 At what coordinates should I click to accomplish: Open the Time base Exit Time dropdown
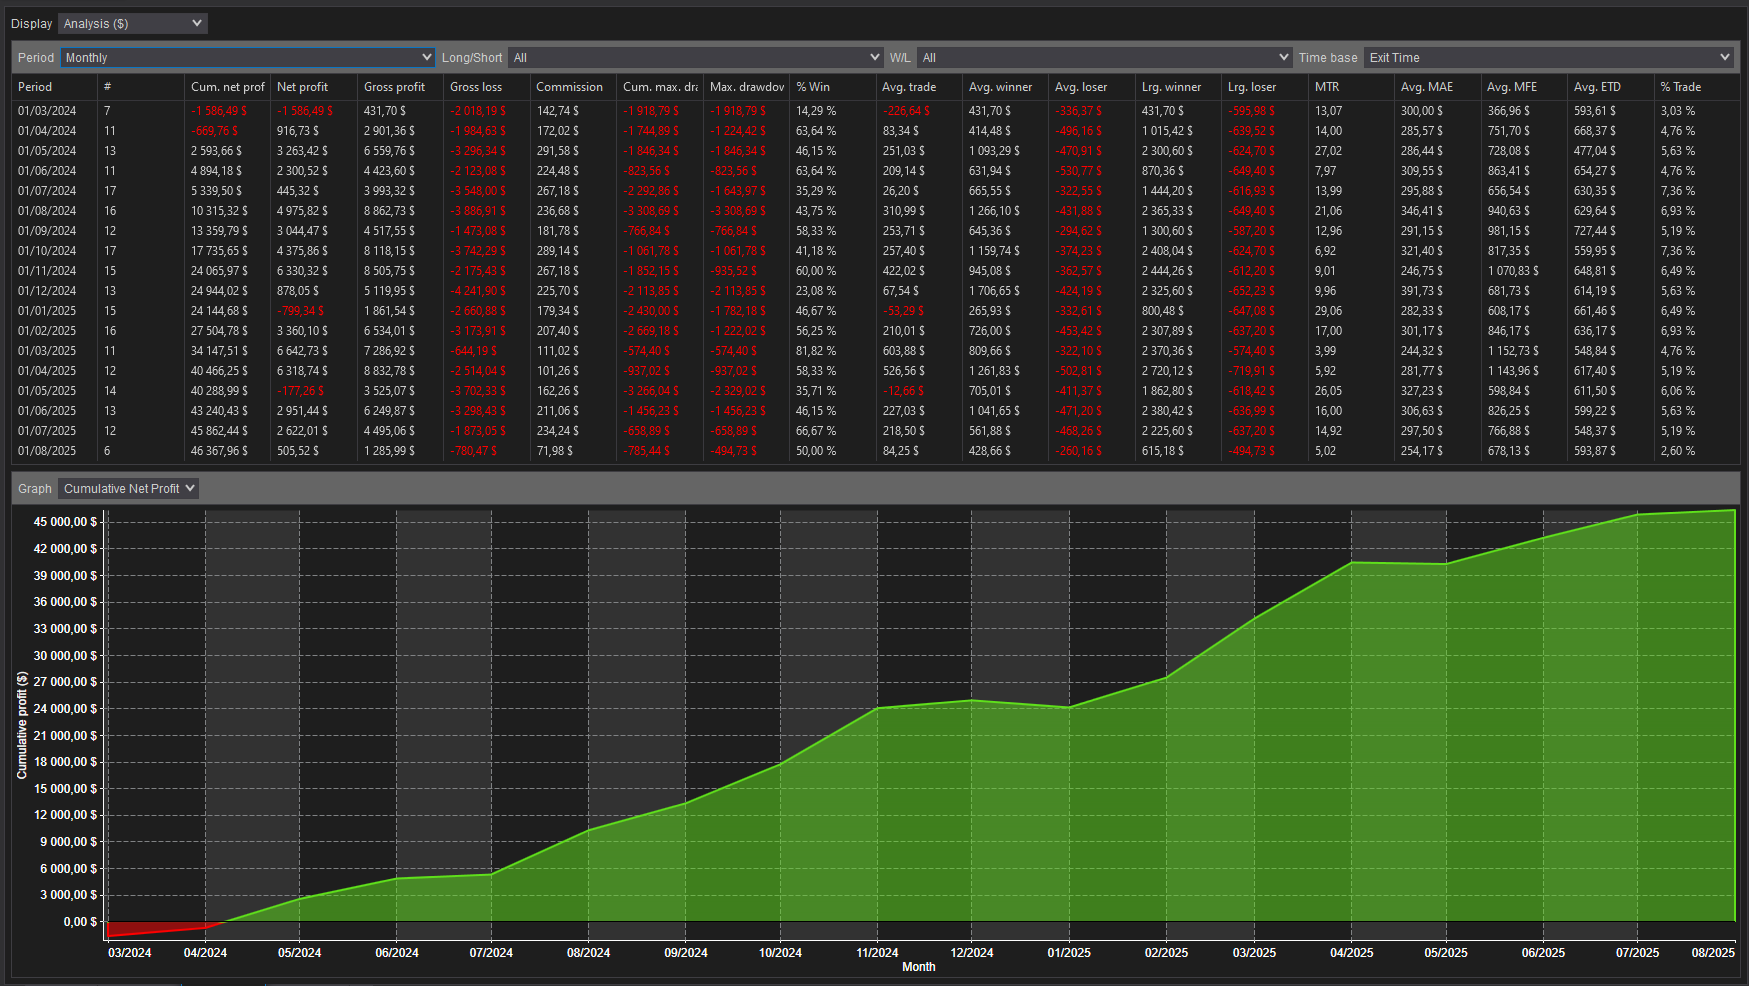(x=1548, y=57)
